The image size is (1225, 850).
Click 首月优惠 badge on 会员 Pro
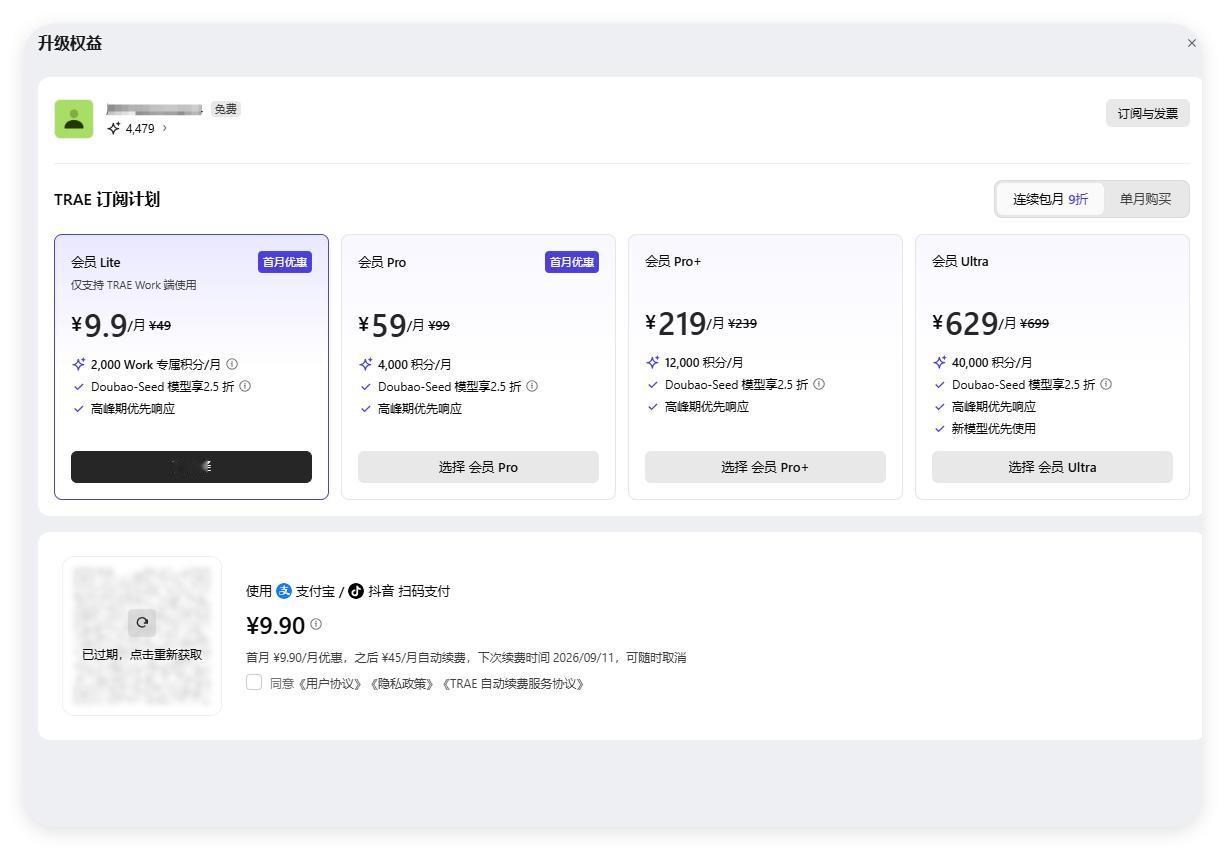tap(572, 262)
